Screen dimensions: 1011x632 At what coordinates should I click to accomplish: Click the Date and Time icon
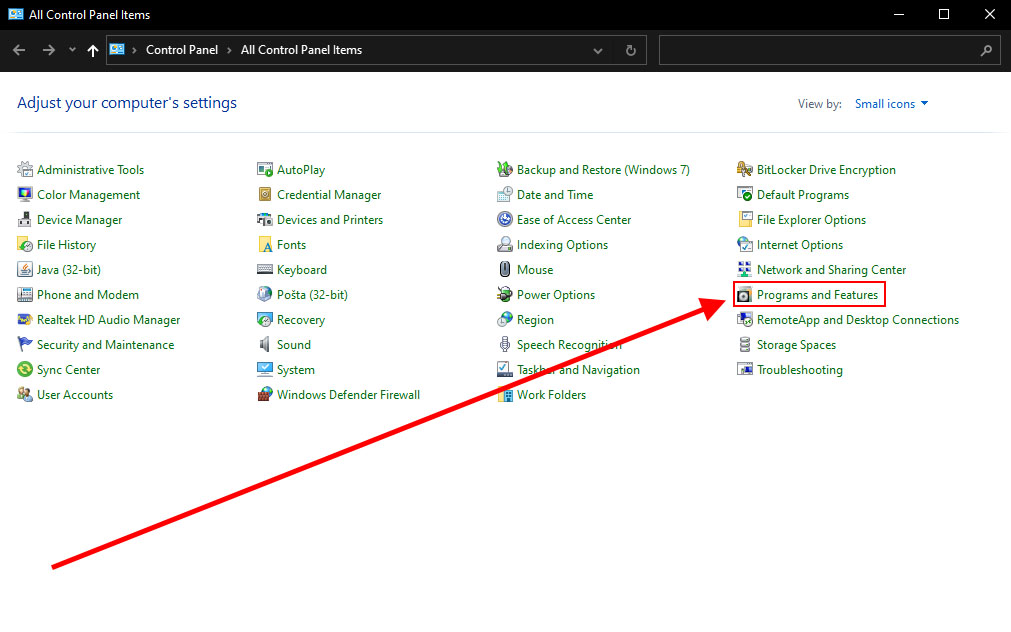[504, 195]
